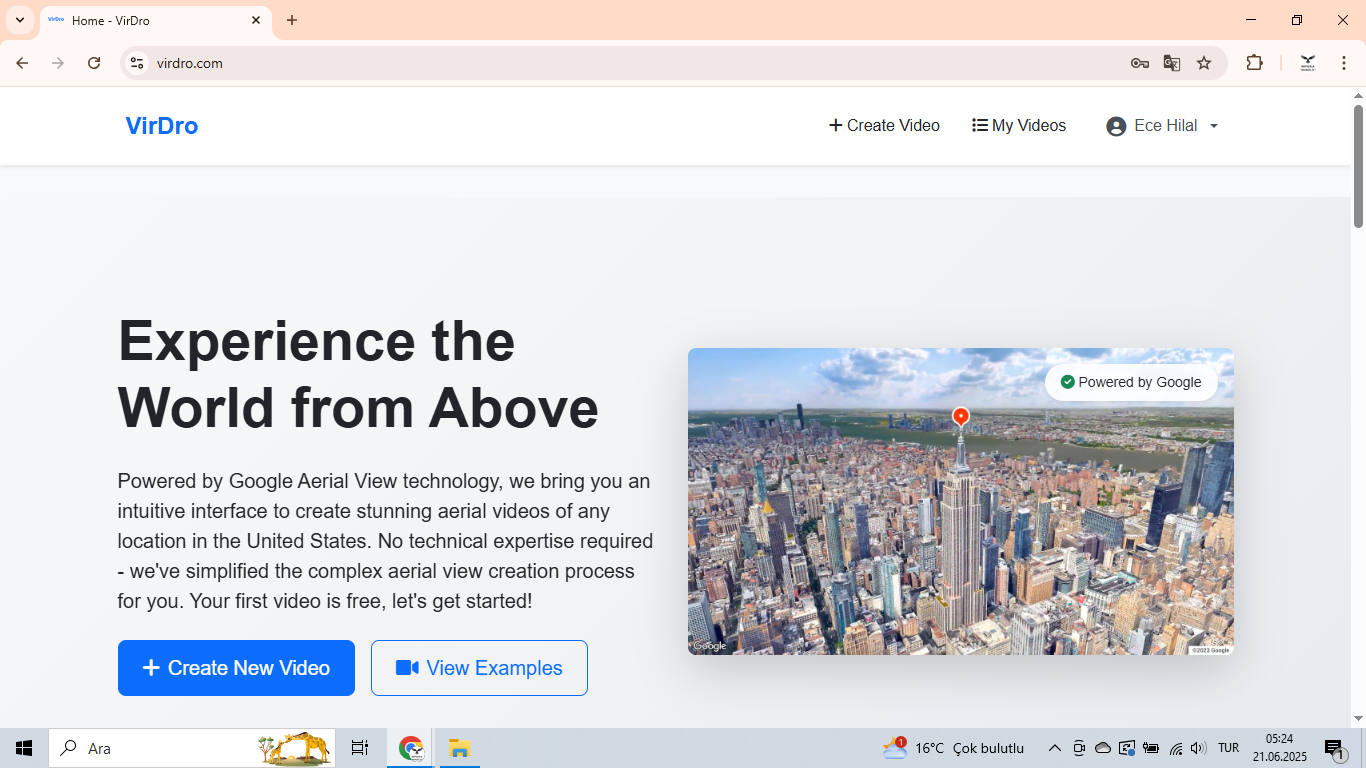
Task: Click the camera icon on View Examples
Action: coord(407,668)
